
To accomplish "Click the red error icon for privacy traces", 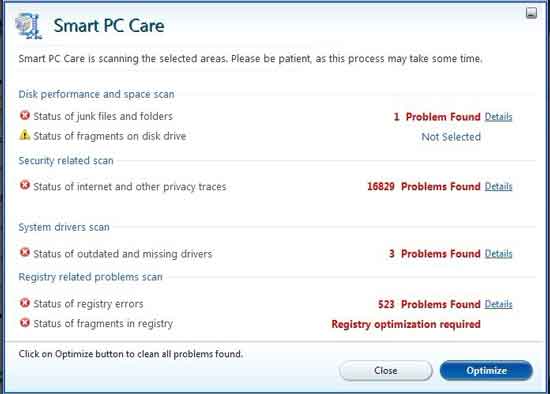I will pyautogui.click(x=25, y=185).
